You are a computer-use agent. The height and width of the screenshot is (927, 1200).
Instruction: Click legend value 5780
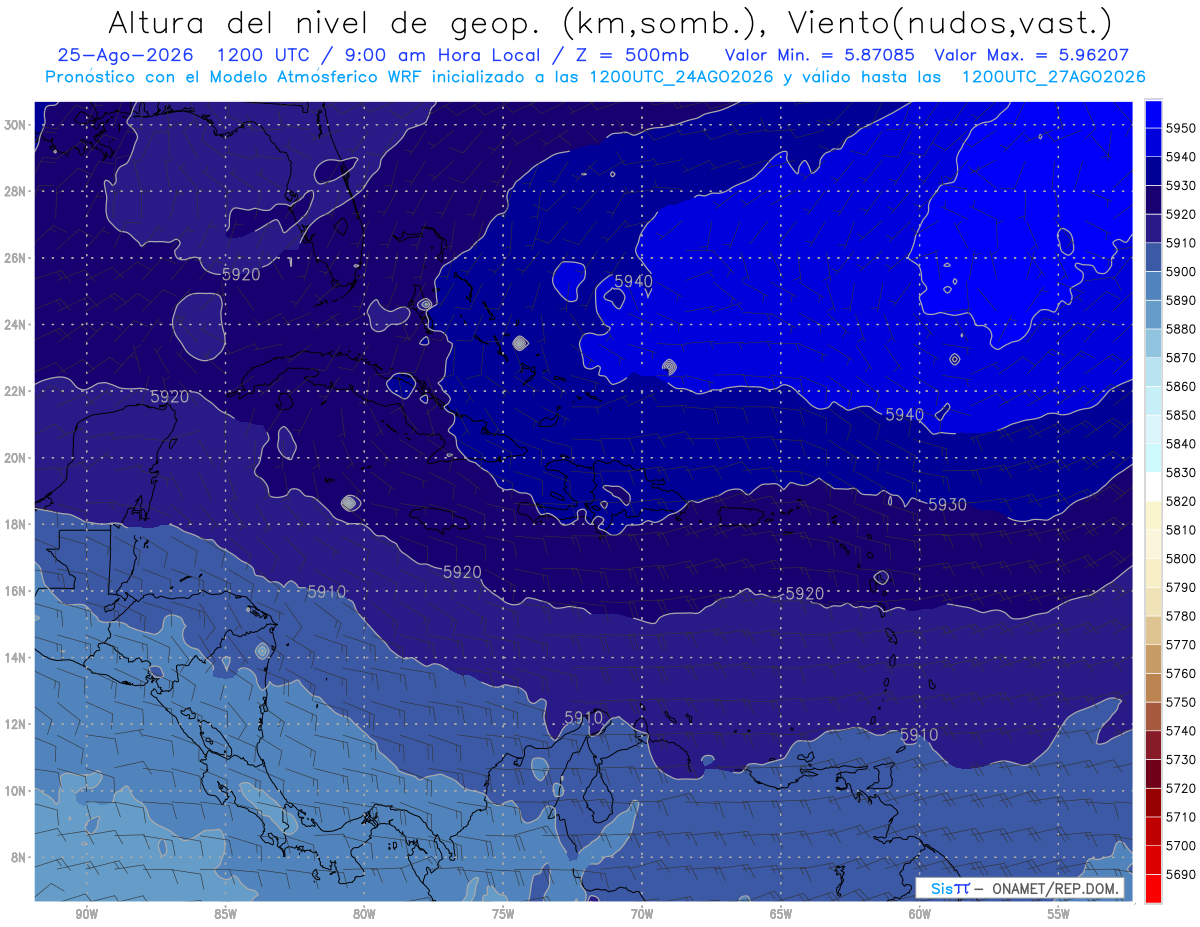click(x=1181, y=616)
